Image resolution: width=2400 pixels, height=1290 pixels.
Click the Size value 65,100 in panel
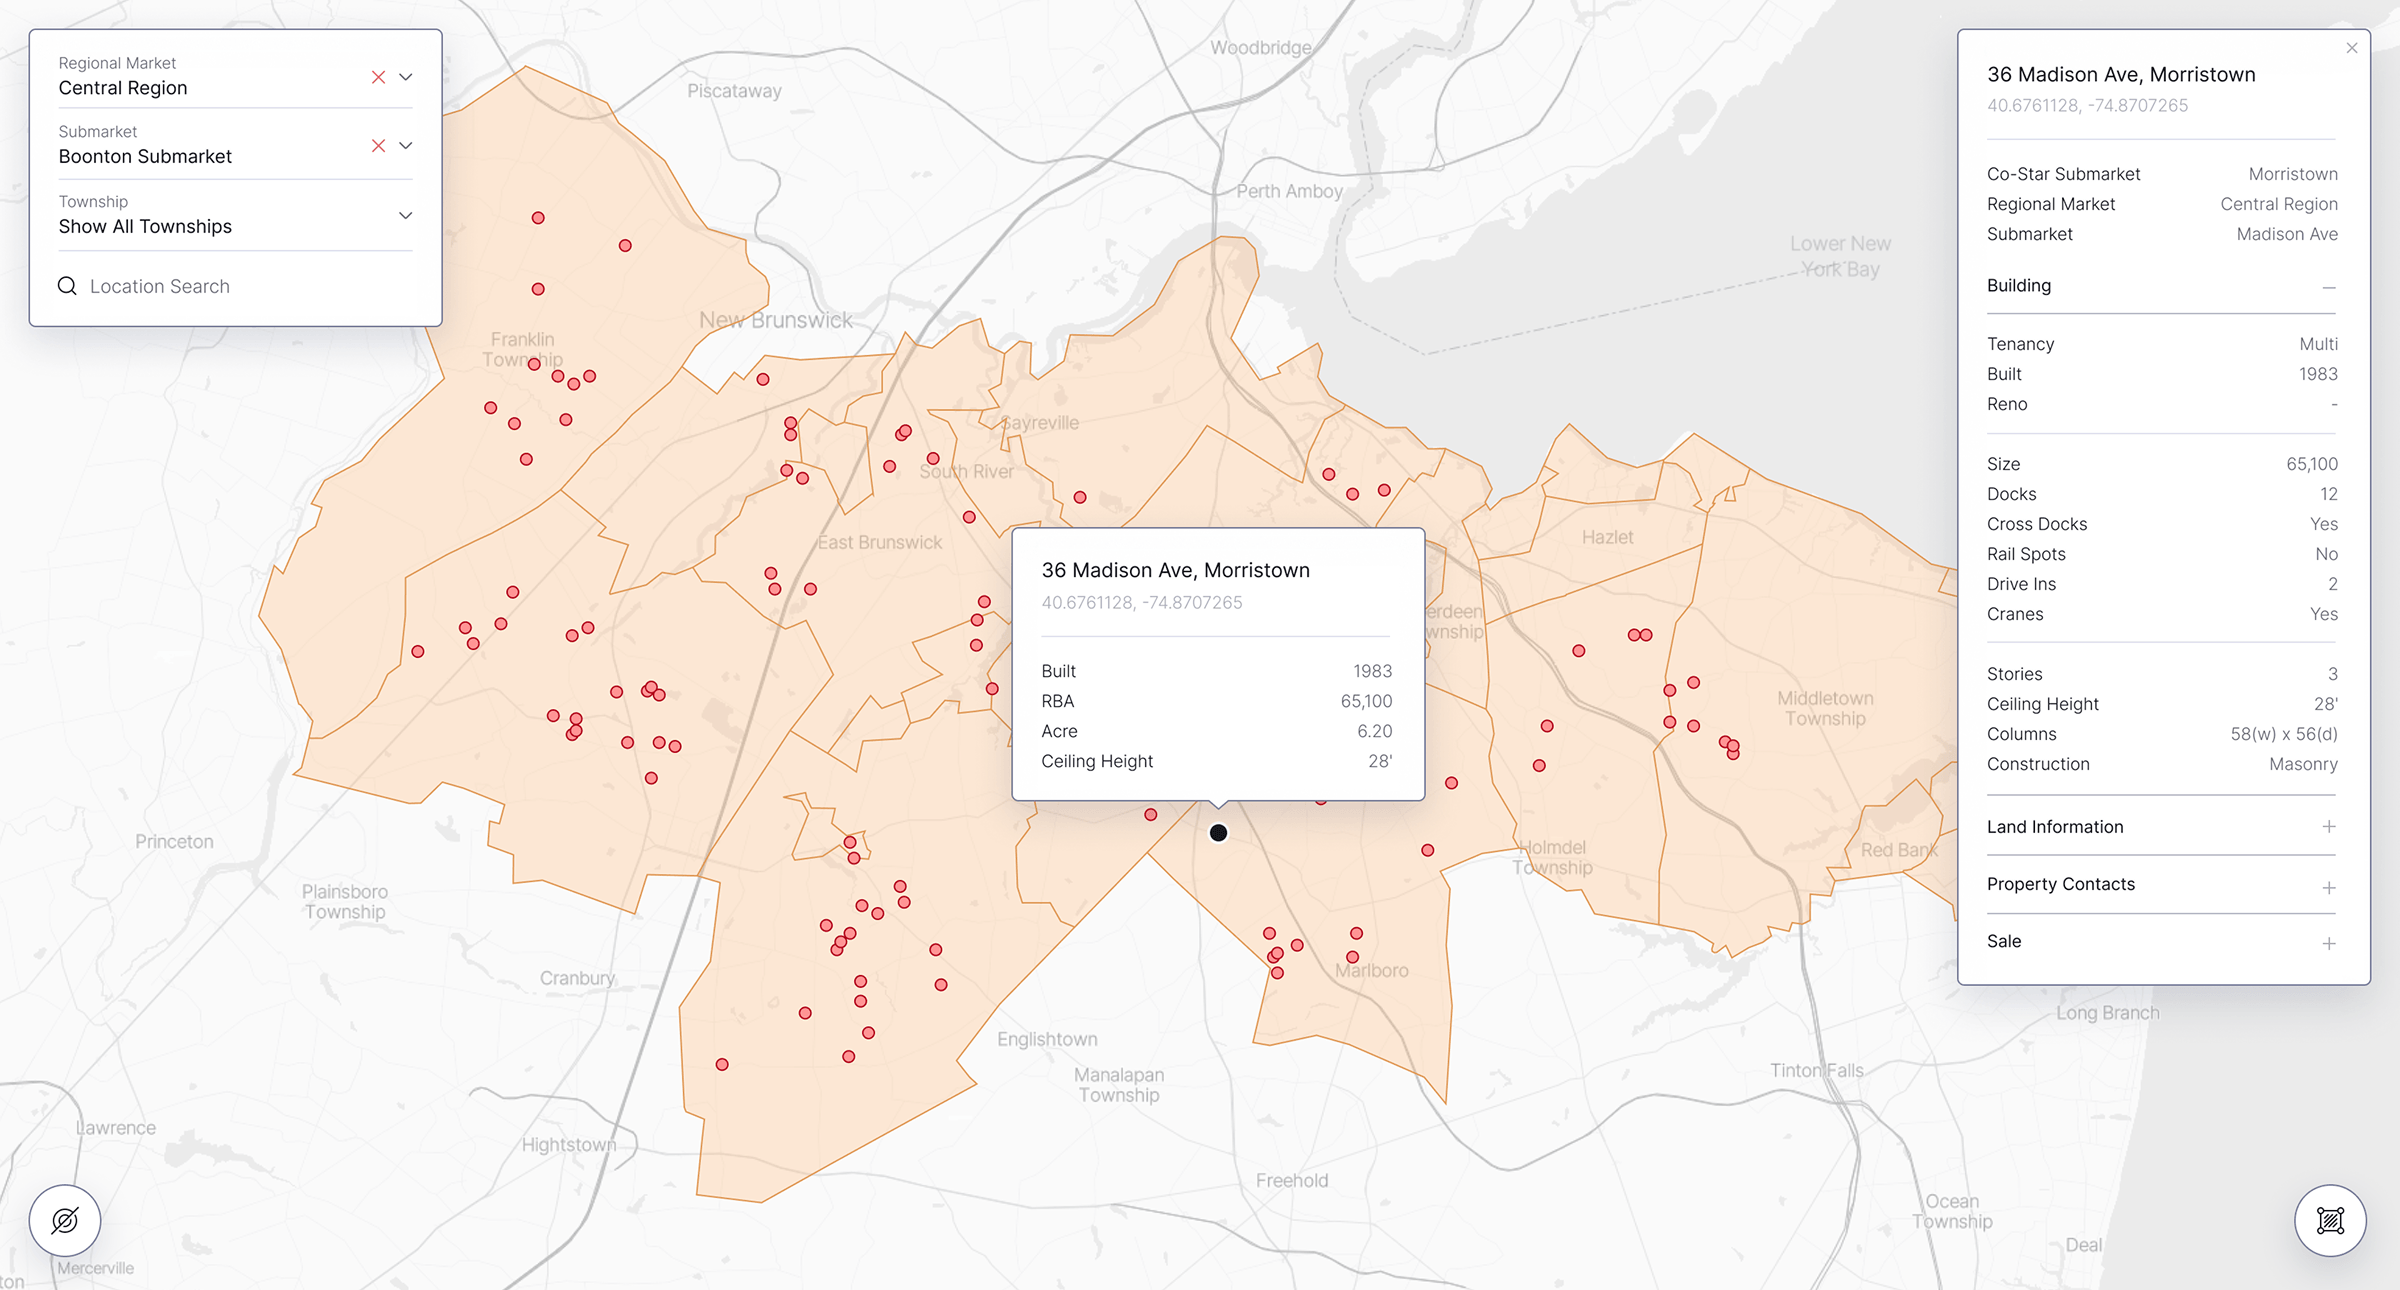2312,464
